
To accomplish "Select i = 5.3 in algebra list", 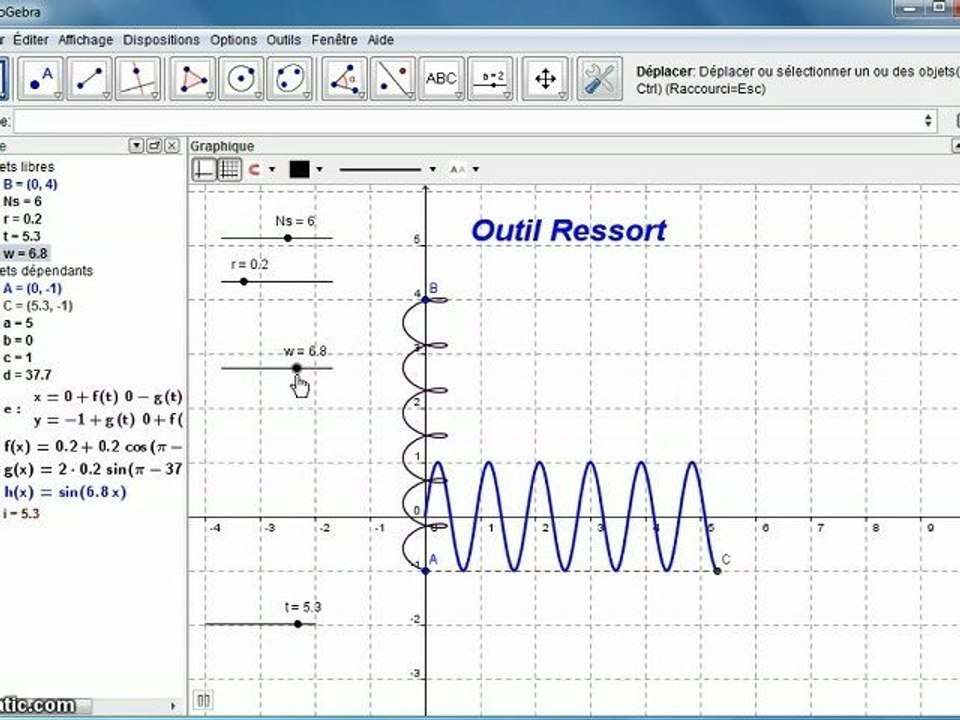I will [x=21, y=514].
